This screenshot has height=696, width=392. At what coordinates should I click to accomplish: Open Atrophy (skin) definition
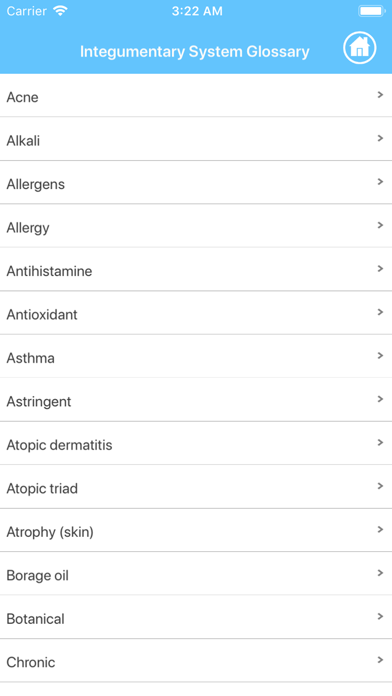click(196, 530)
